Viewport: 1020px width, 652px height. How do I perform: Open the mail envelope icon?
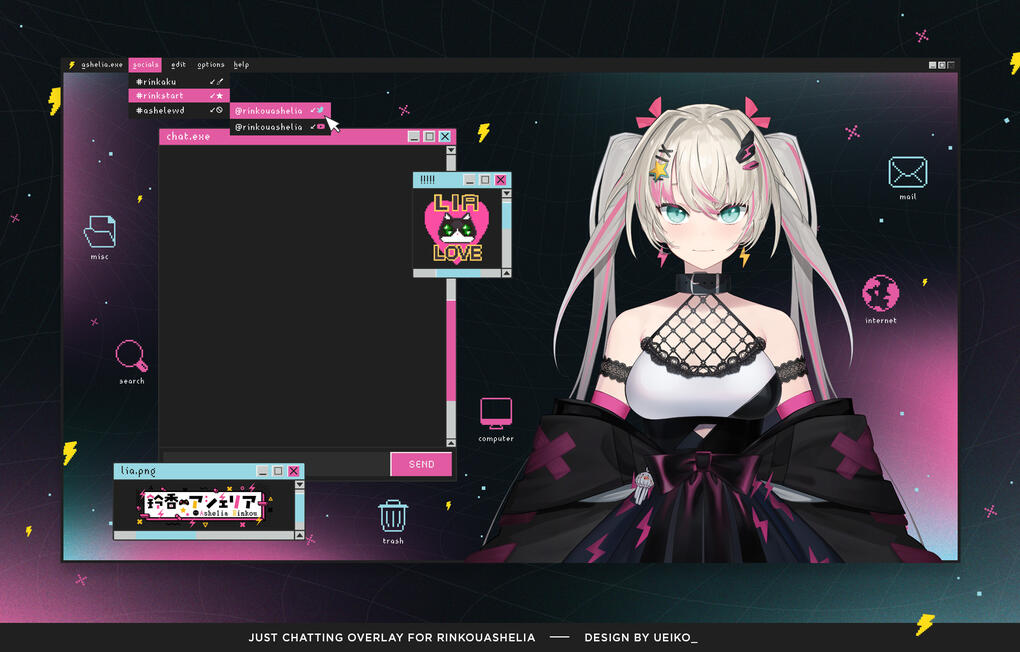[x=907, y=172]
